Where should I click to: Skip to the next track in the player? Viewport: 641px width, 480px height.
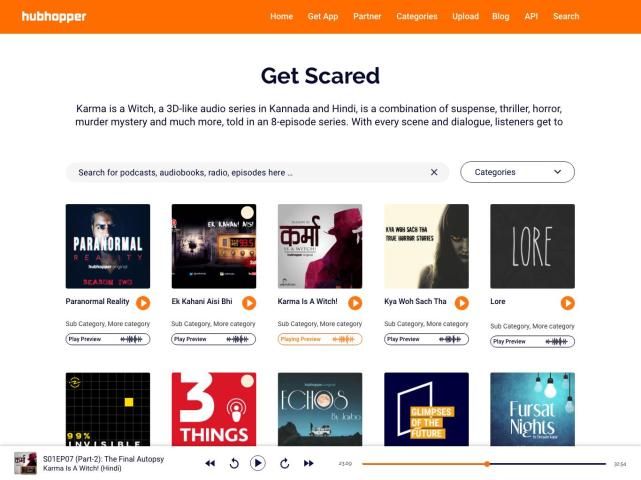click(309, 463)
